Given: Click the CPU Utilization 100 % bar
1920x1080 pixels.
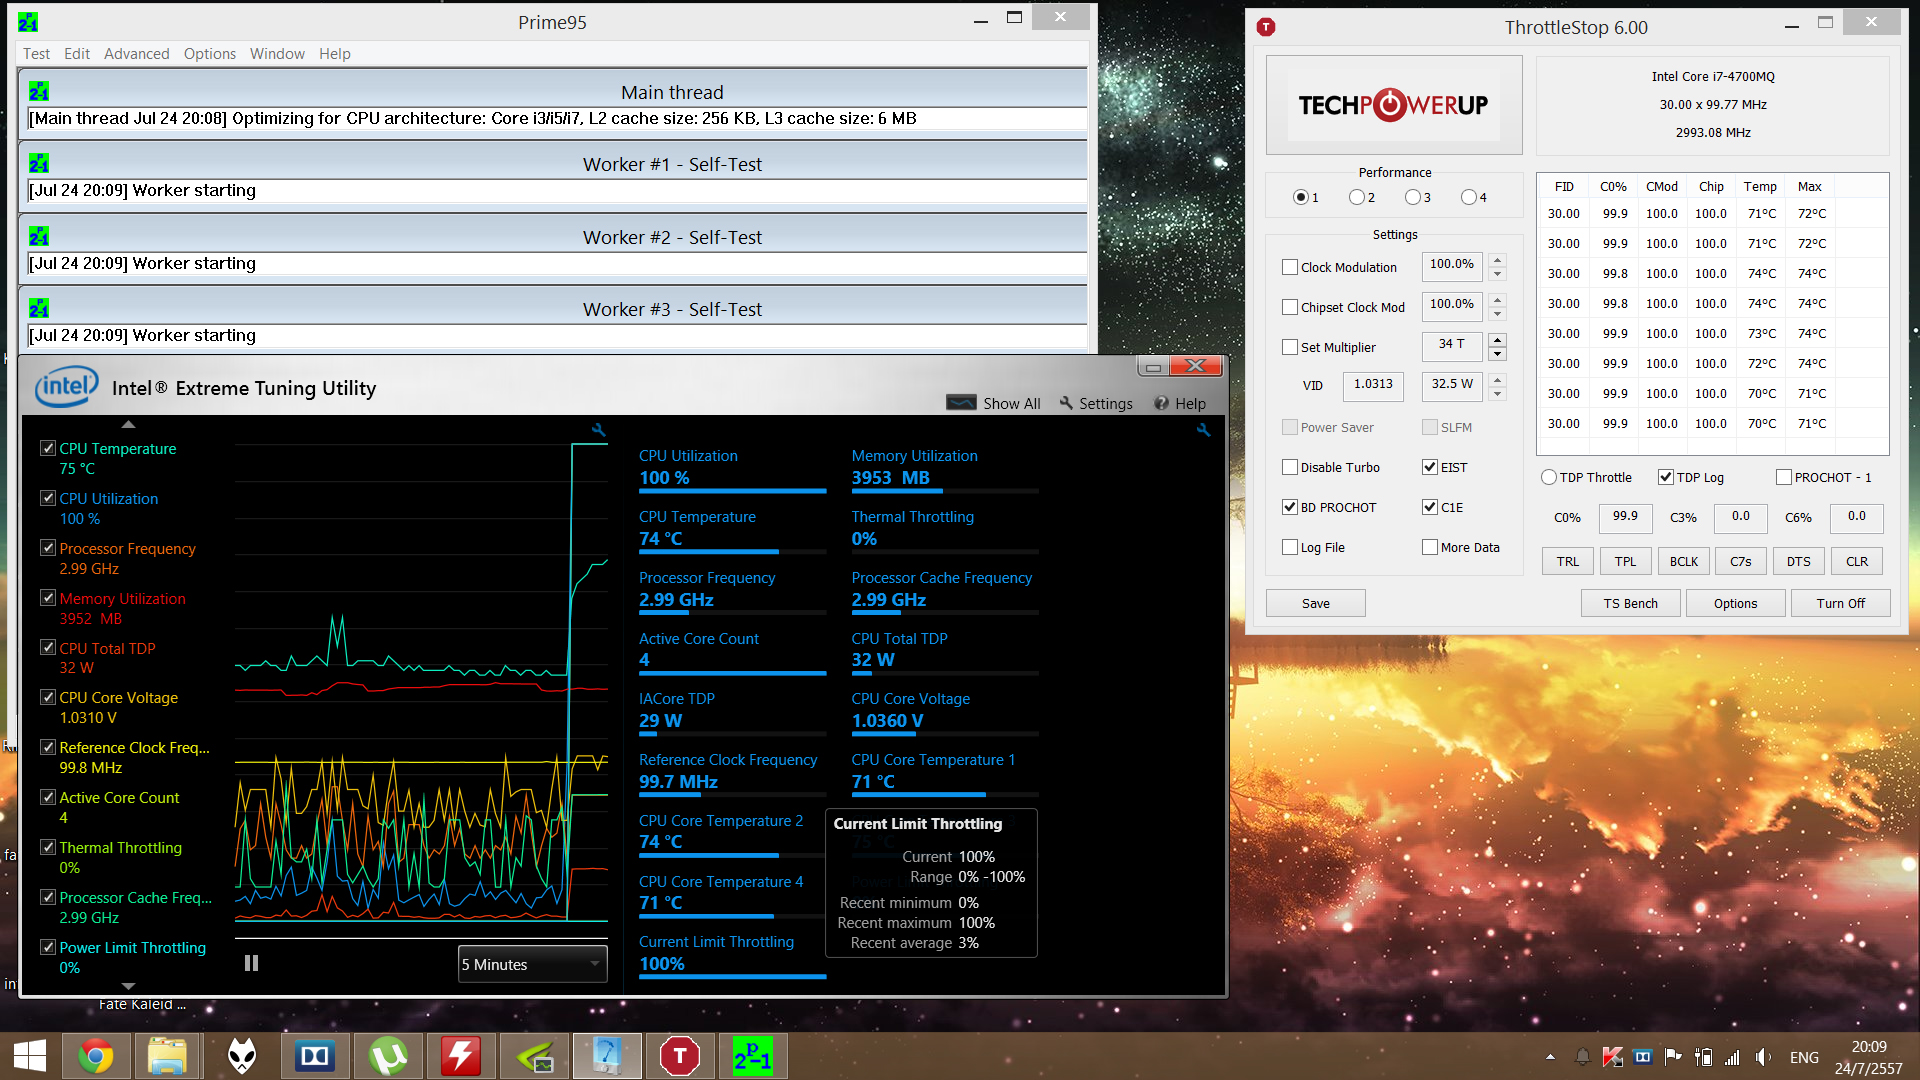Looking at the screenshot, I should click(732, 491).
